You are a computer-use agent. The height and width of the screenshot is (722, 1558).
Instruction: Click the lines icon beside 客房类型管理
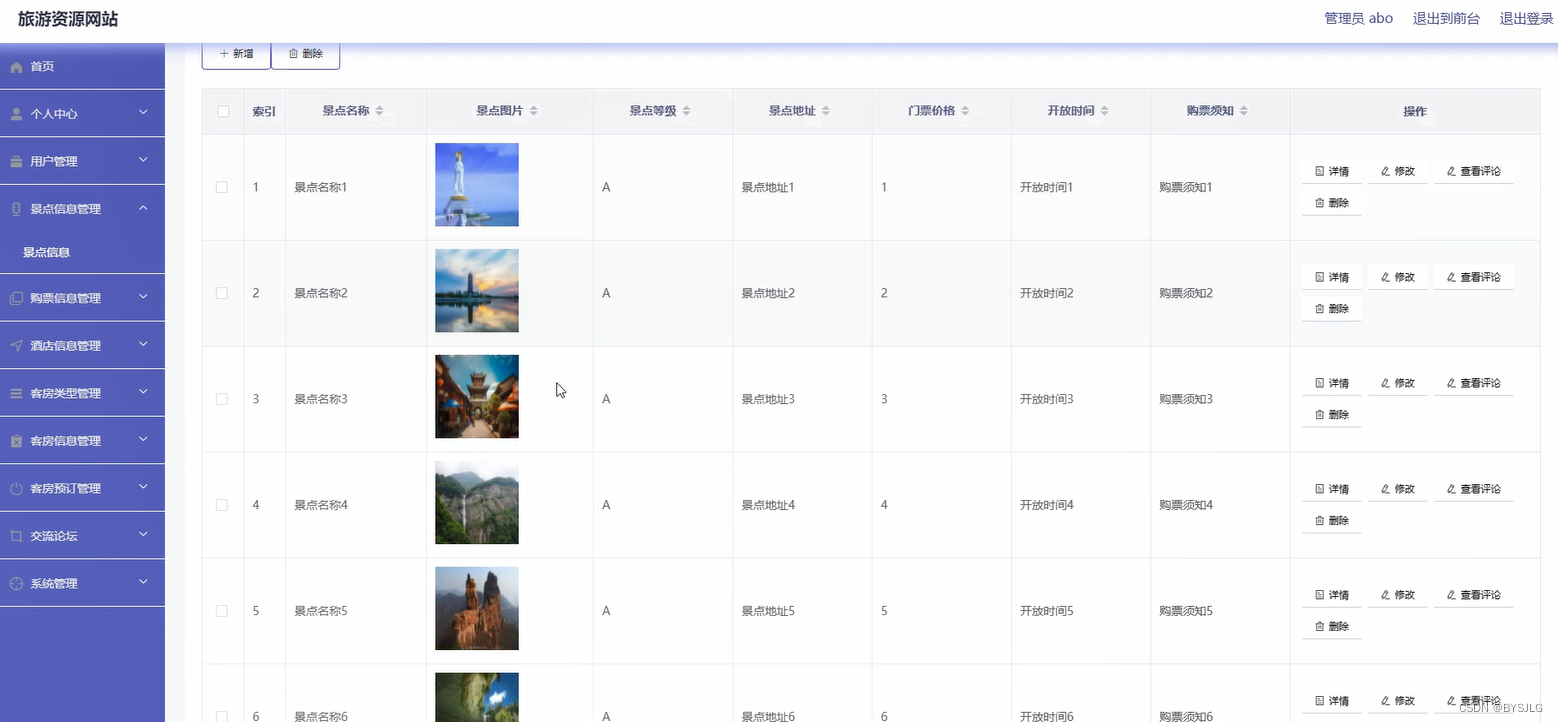pos(16,393)
